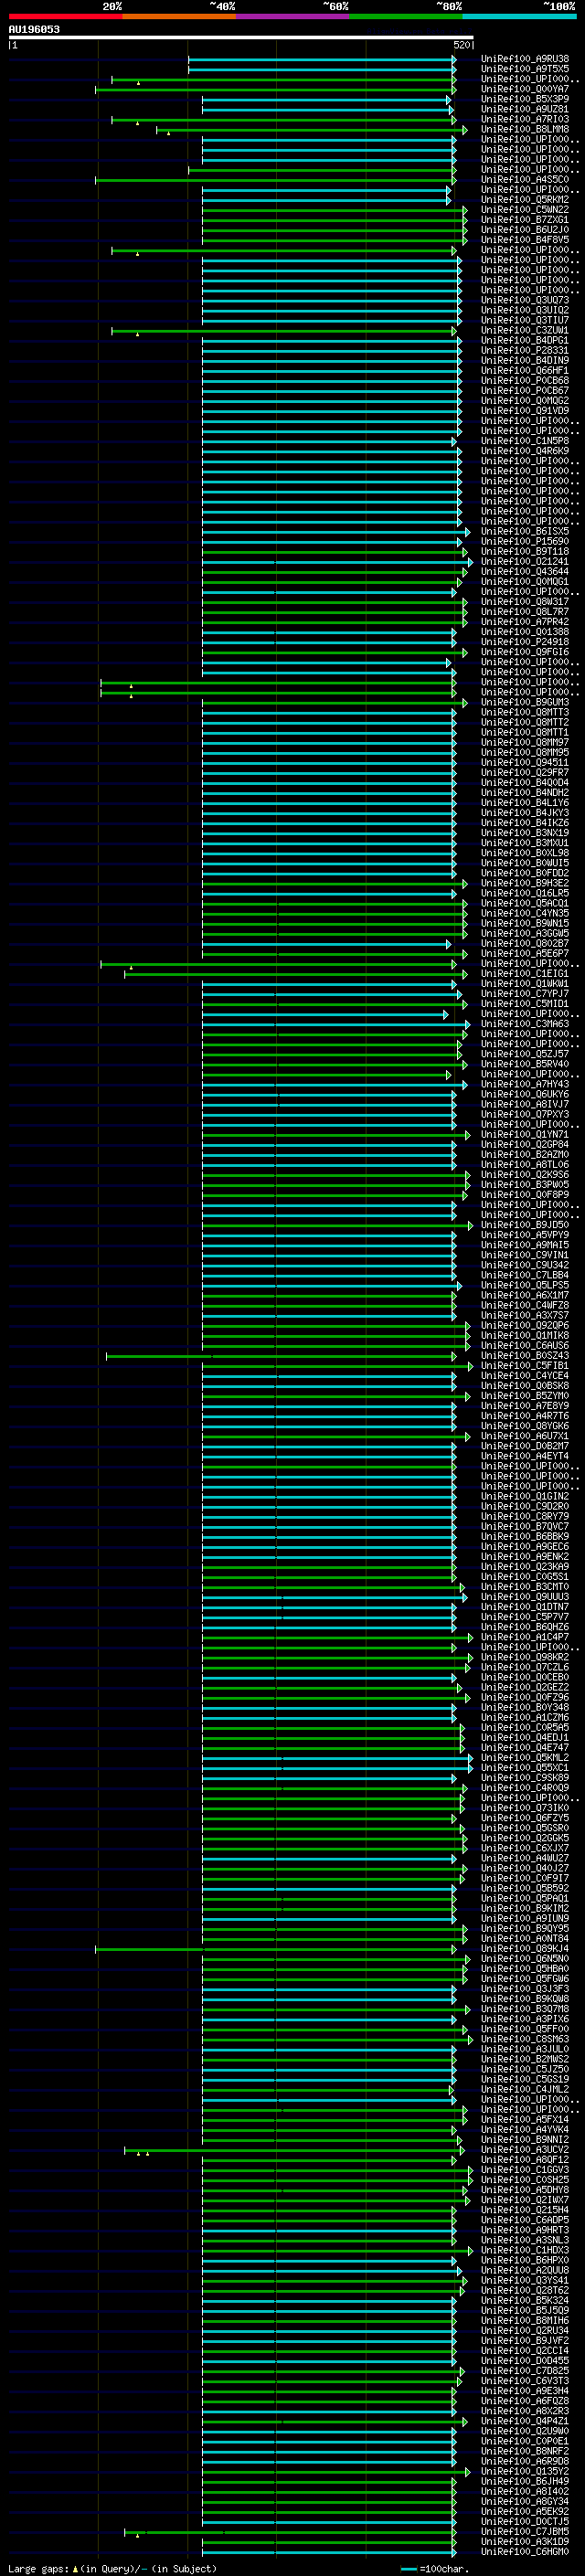The image size is (585, 2576).
Task: Select the UniRef100_B9T118 label
Action: tap(525, 551)
